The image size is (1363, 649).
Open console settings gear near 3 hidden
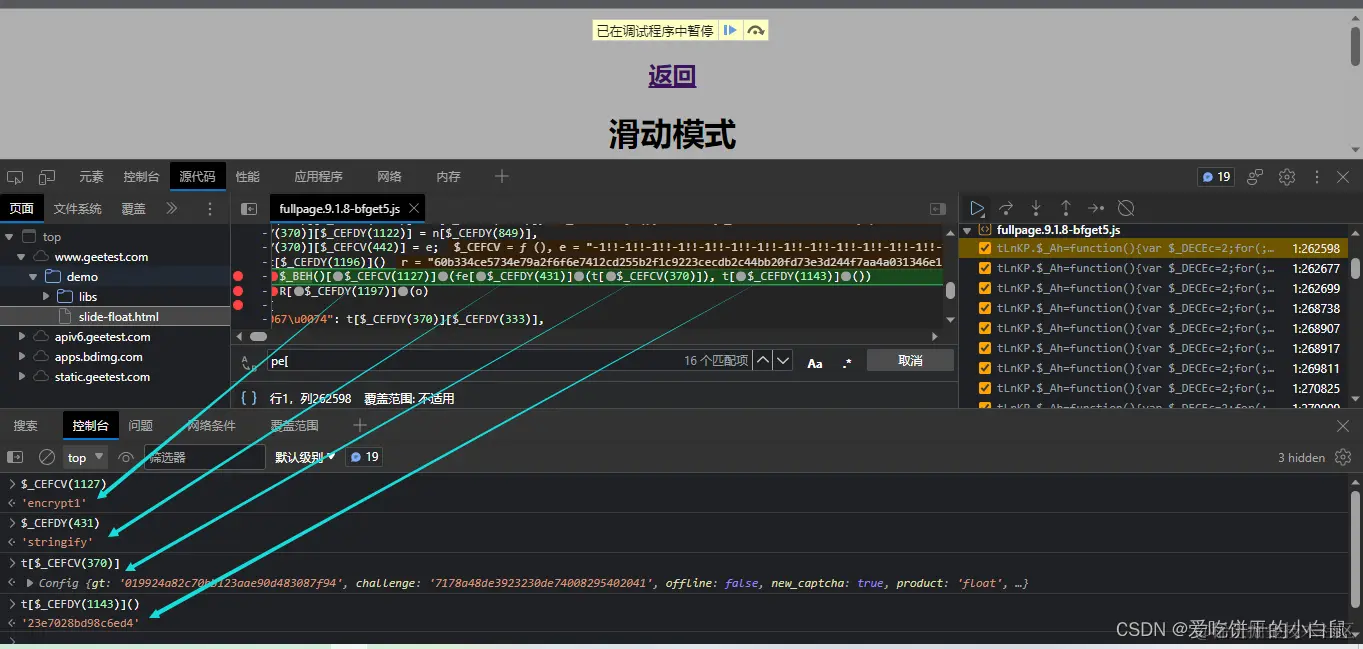[1342, 457]
